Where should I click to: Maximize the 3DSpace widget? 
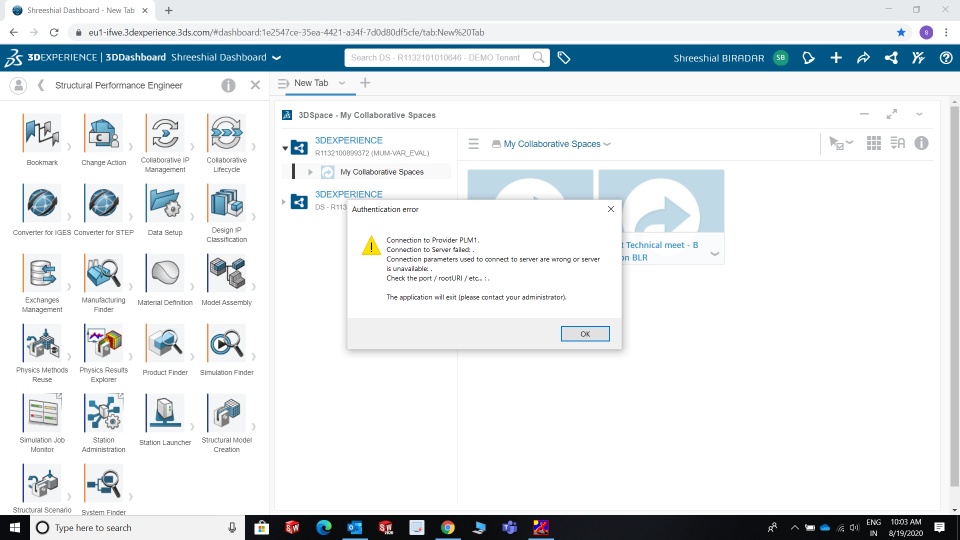pyautogui.click(x=891, y=114)
